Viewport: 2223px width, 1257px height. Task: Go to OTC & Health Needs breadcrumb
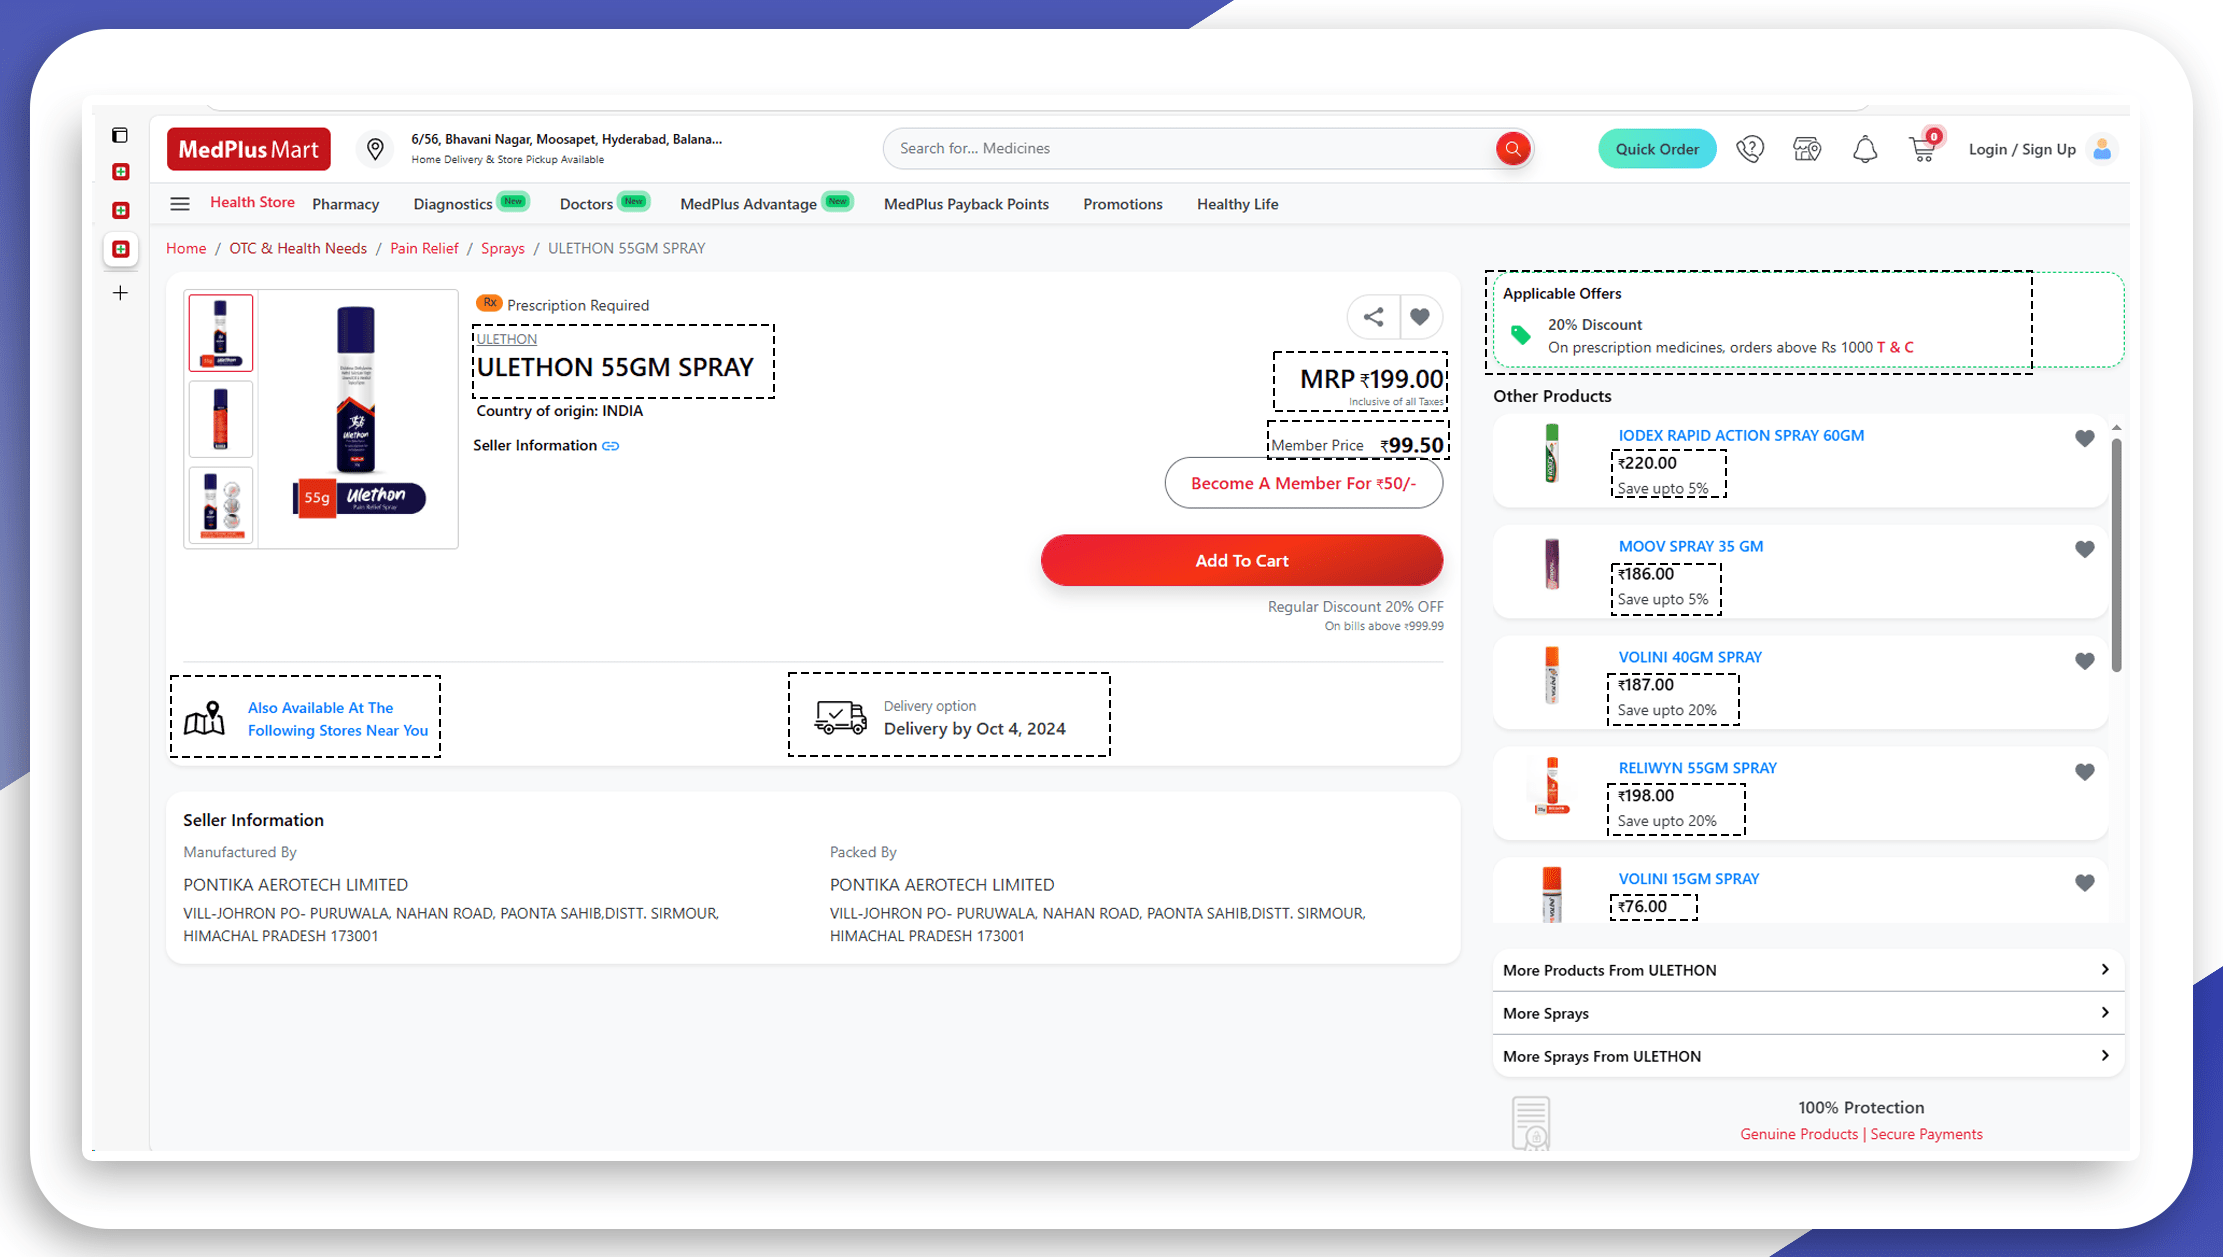click(298, 248)
